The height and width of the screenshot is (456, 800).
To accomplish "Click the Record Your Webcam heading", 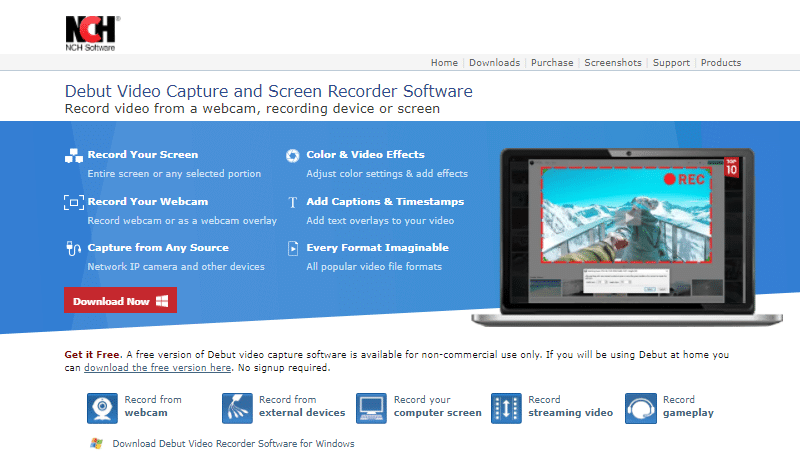I will 148,201.
